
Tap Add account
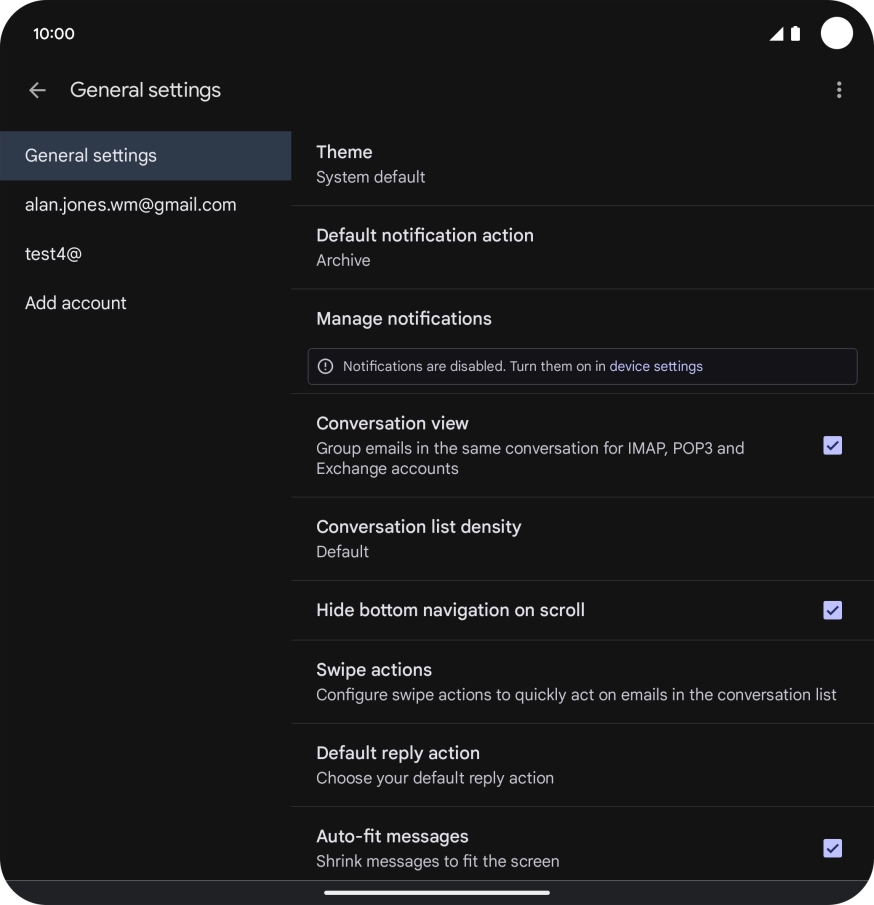coord(76,303)
